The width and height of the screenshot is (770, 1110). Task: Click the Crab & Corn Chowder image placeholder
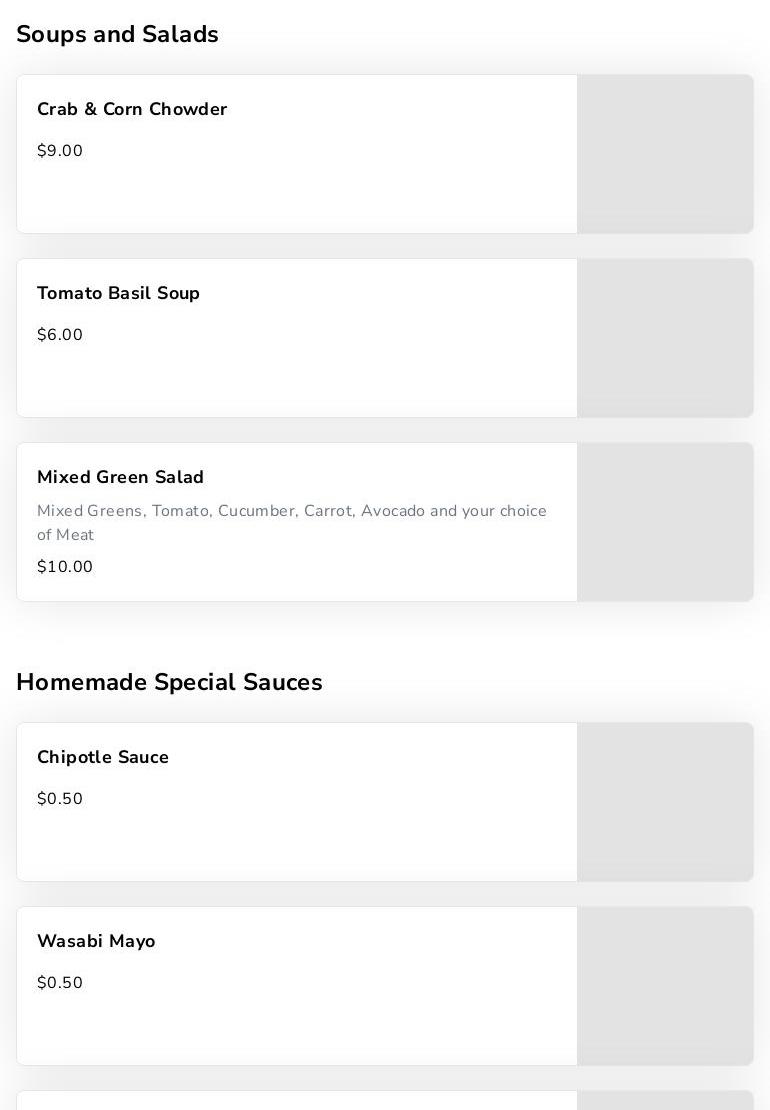(665, 154)
